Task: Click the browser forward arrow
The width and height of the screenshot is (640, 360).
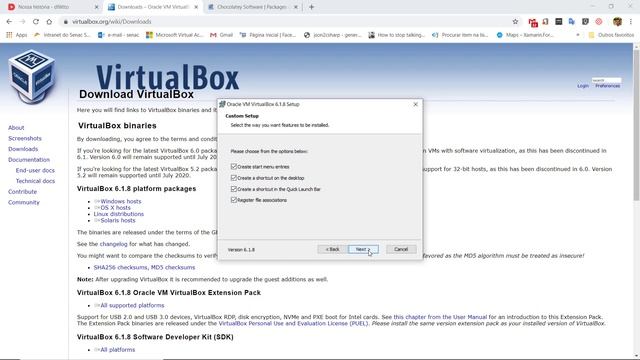Action: pyautogui.click(x=22, y=22)
